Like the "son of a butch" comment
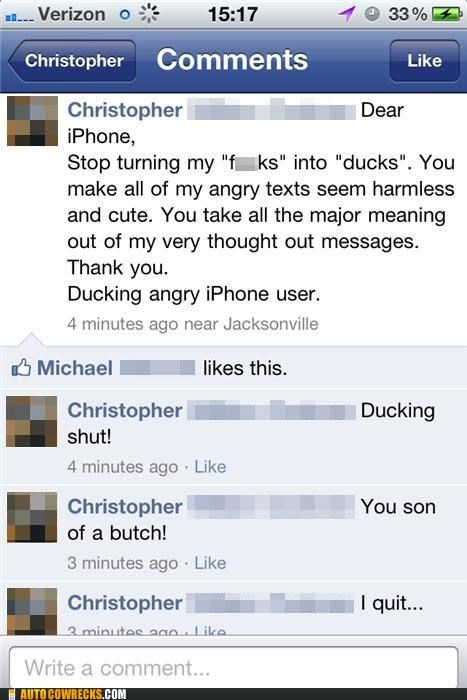 pos(210,563)
